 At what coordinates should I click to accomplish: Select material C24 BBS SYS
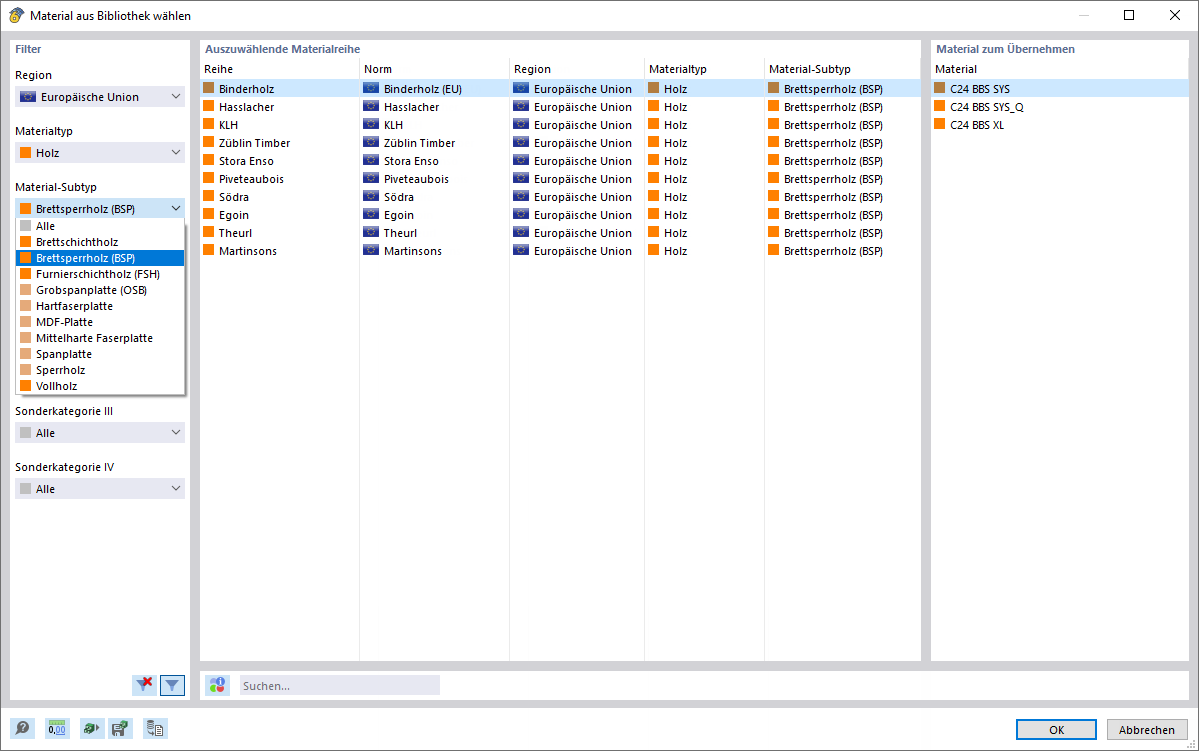pyautogui.click(x=1059, y=89)
